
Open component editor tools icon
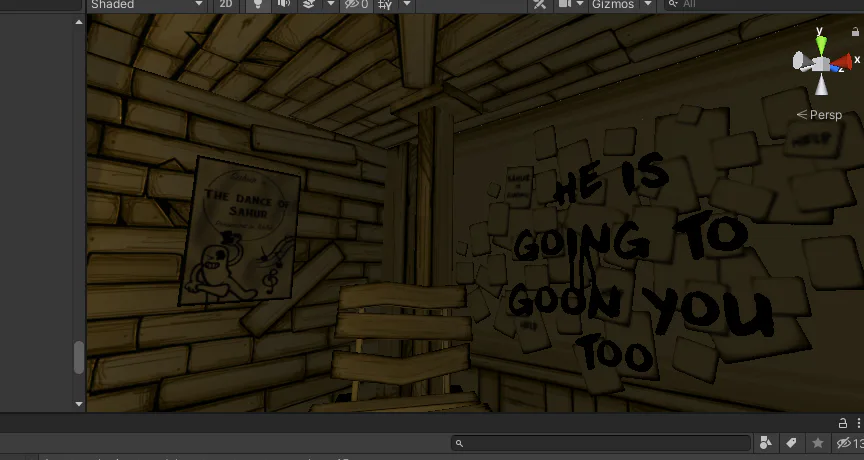[539, 4]
